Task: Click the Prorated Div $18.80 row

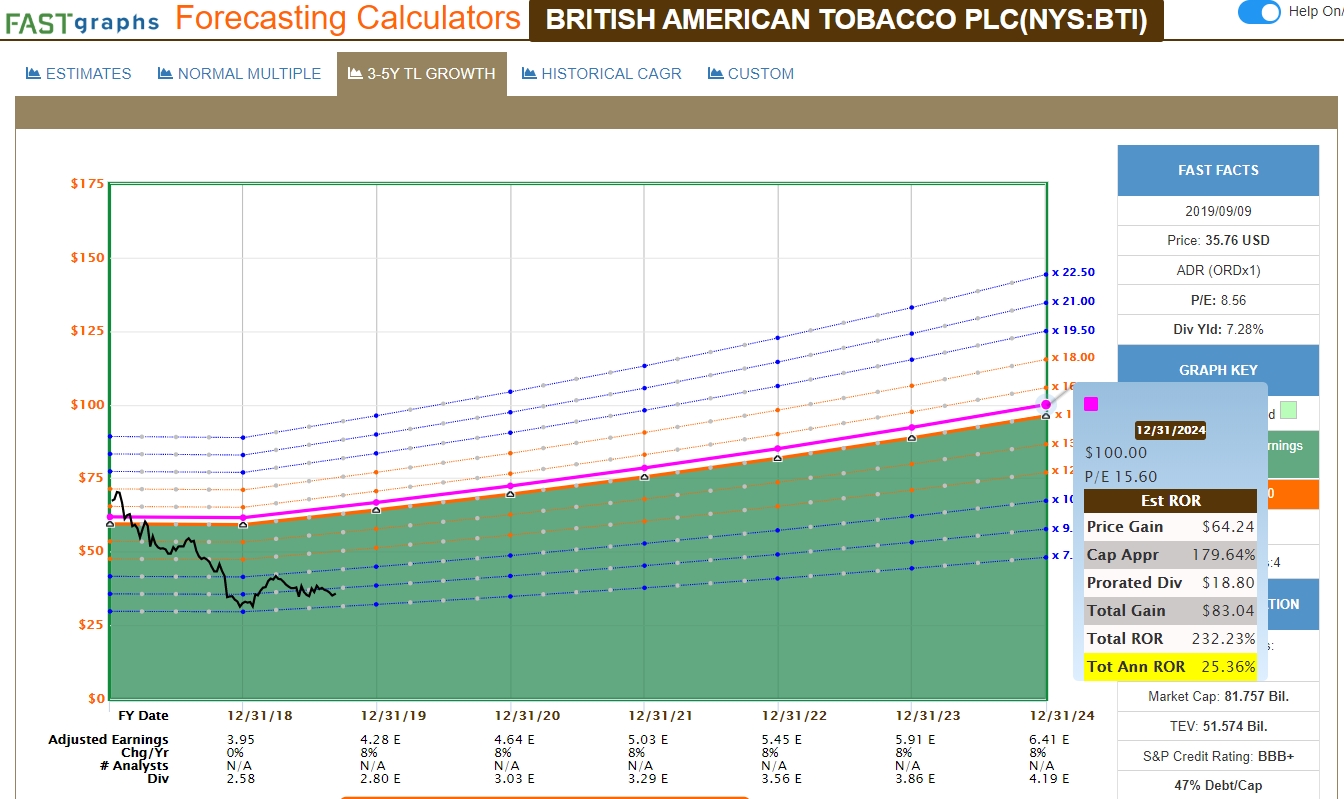Action: (x=1171, y=583)
